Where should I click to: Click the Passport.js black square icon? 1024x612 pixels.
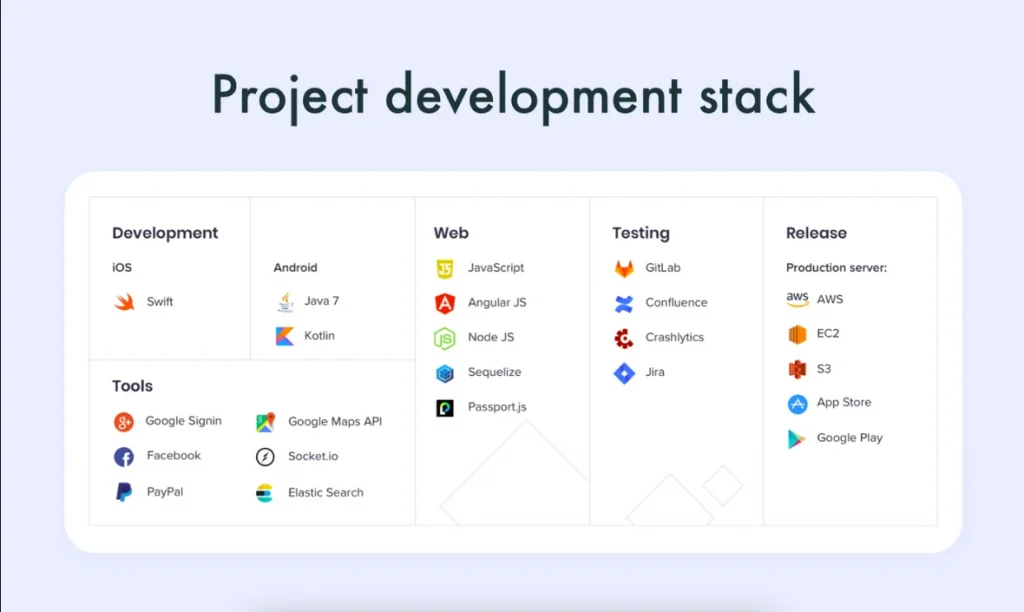[x=445, y=408]
